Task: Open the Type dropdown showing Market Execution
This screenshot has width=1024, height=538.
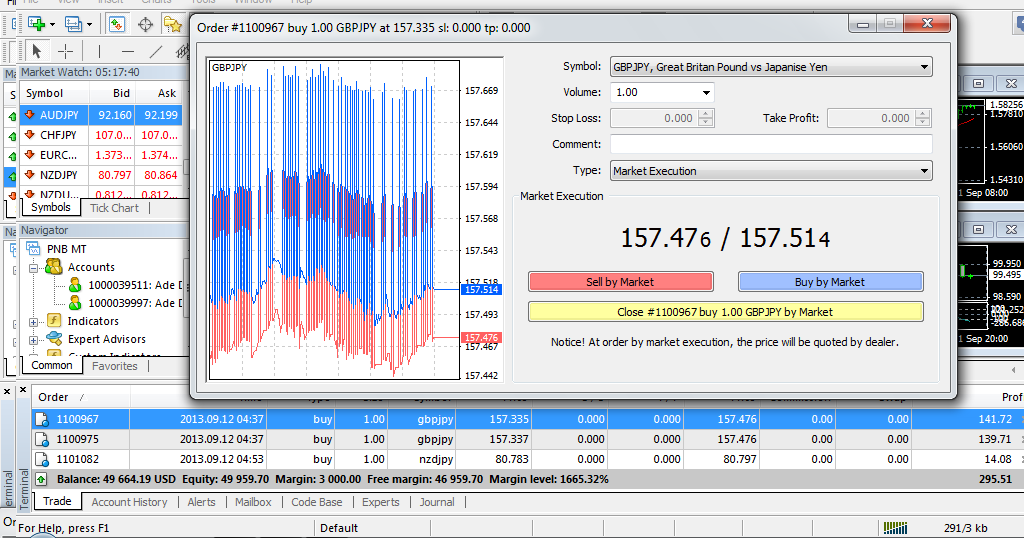Action: (771, 170)
